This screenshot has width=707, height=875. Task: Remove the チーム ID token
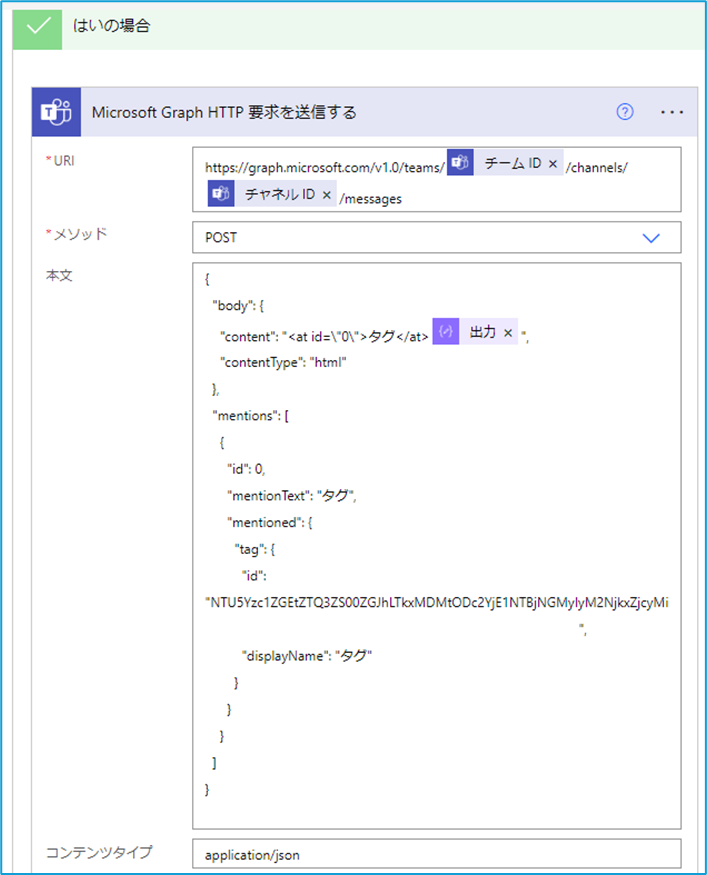click(x=552, y=164)
